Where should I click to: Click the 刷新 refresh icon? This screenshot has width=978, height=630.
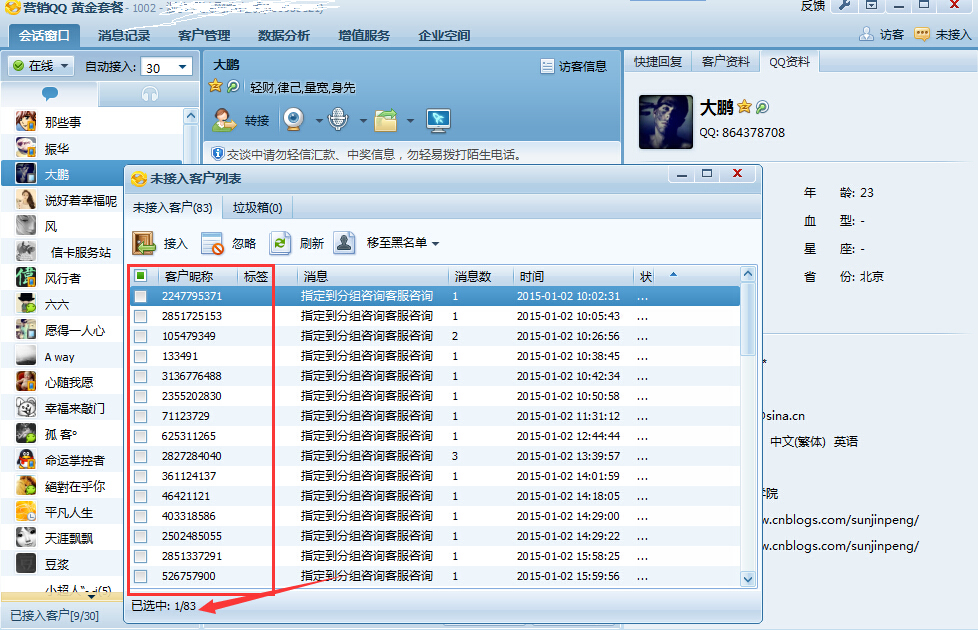[x=281, y=243]
